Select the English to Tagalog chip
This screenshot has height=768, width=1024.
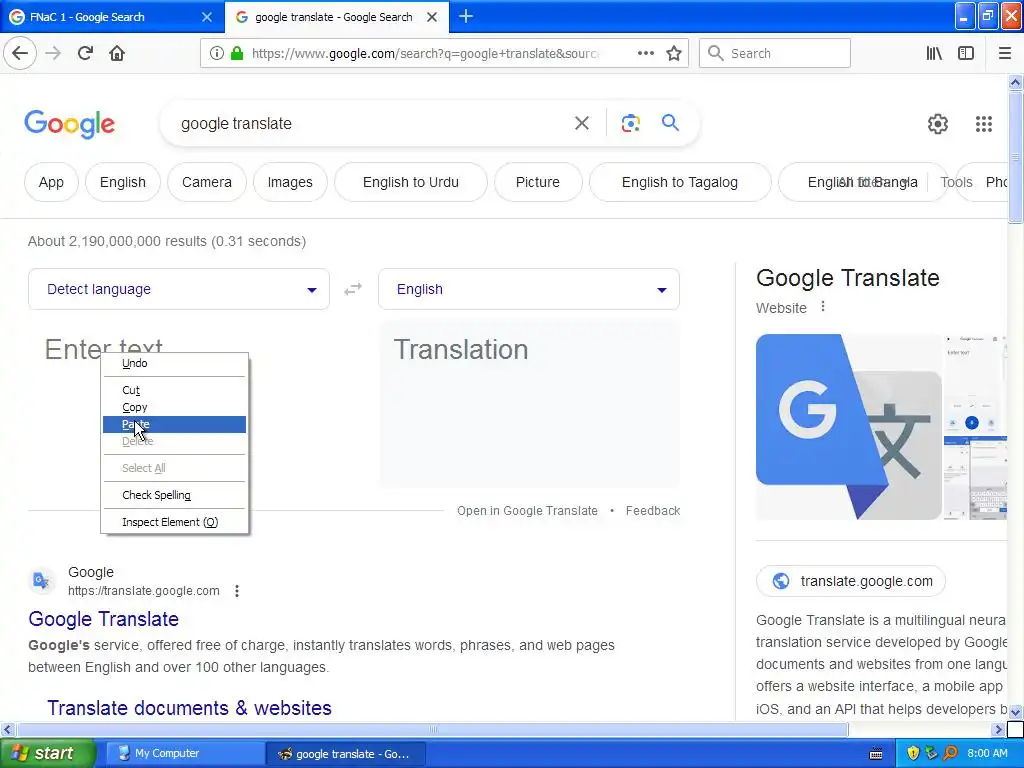coord(680,182)
